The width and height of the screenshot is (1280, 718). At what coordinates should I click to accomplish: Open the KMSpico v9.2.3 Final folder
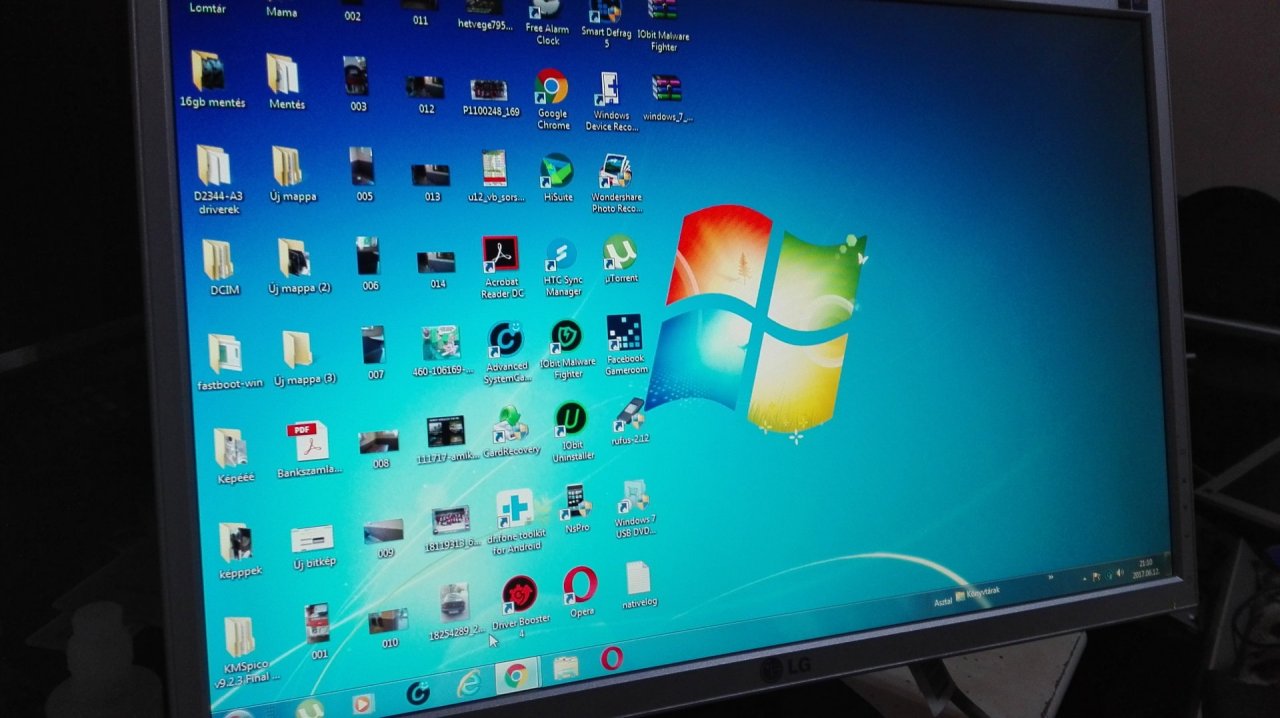coord(239,637)
